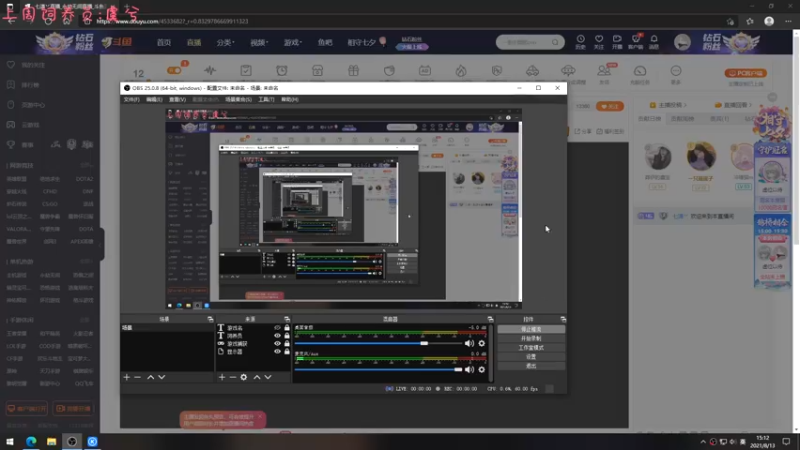The image size is (800, 450).
Task: Select the scene item in the Scenes list
Action: click(167, 328)
